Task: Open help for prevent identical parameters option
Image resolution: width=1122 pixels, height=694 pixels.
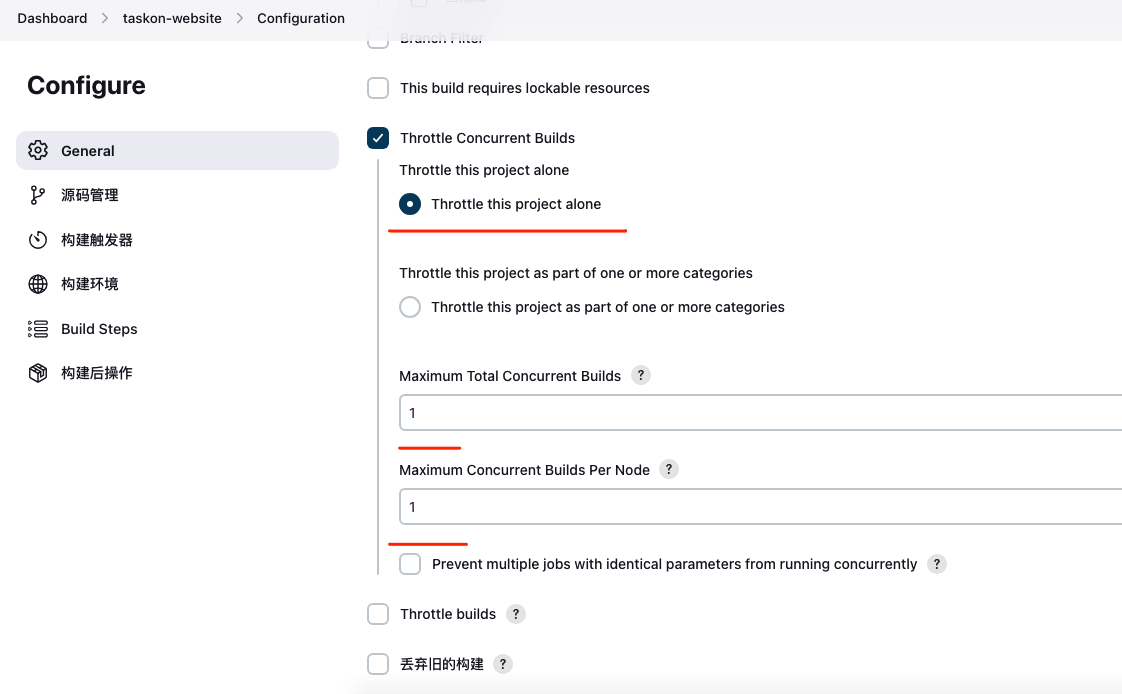Action: click(x=936, y=564)
